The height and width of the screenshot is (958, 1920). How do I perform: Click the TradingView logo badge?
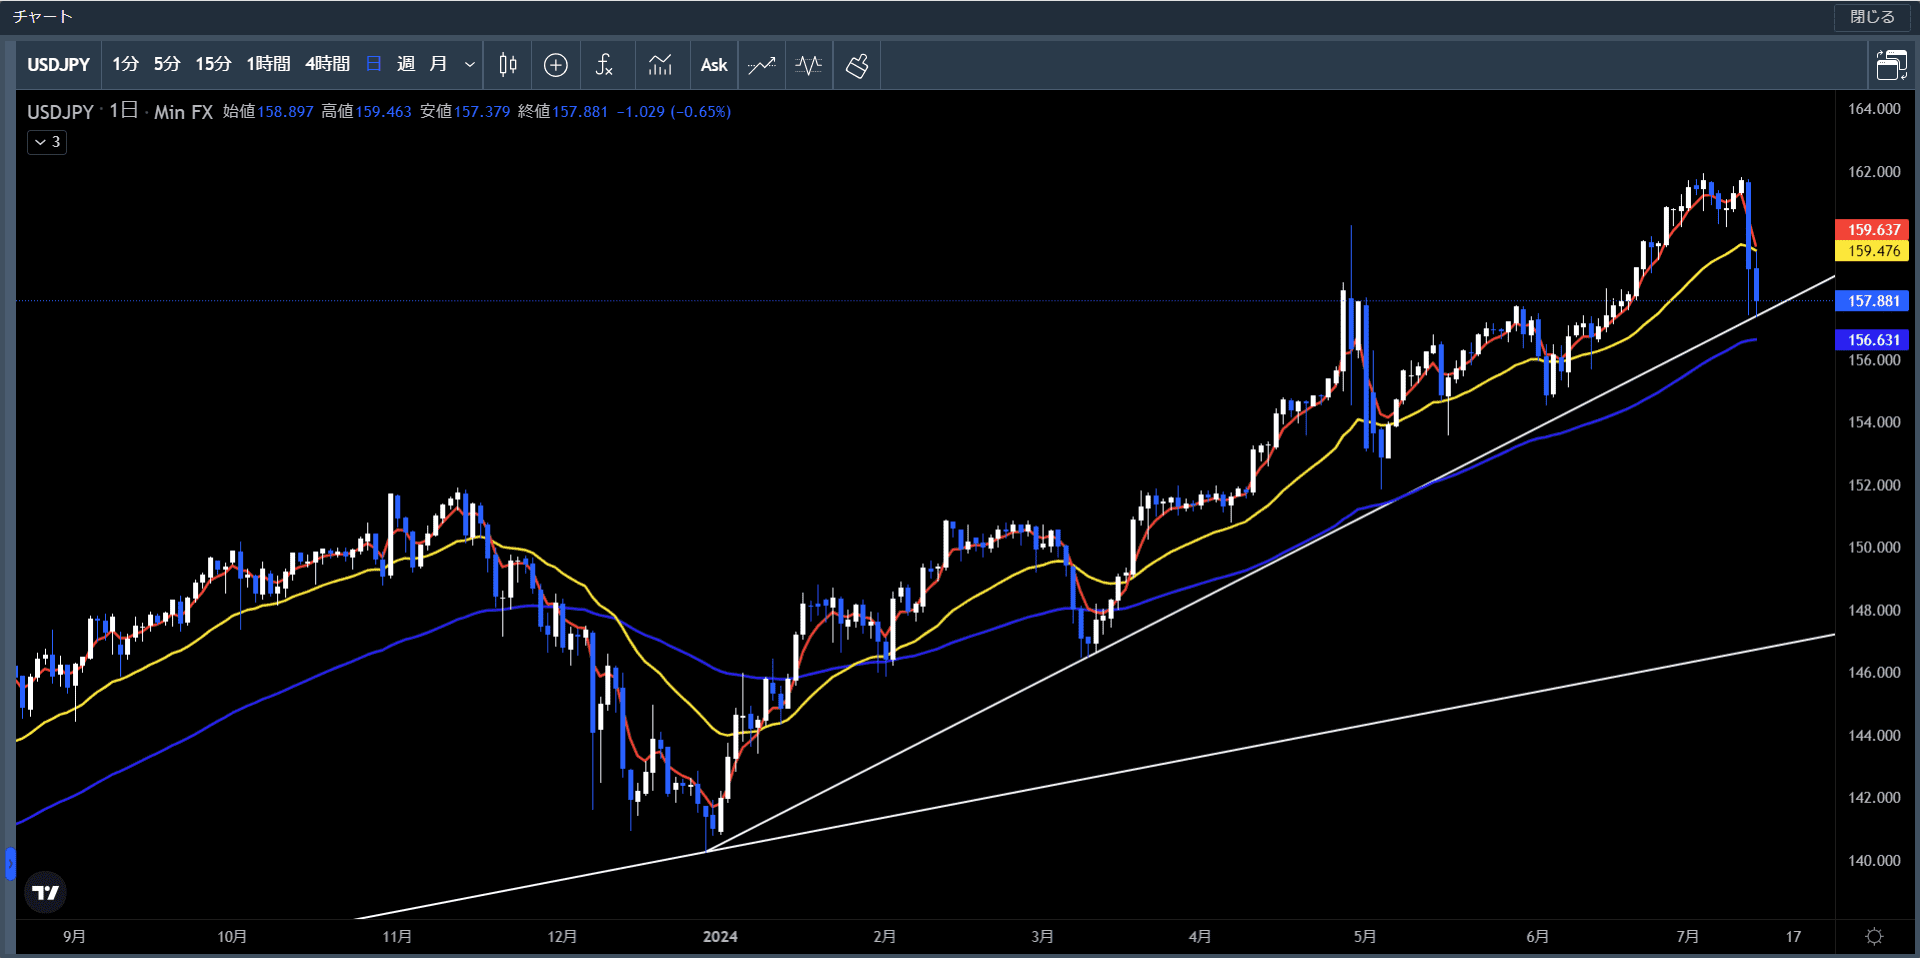(45, 892)
